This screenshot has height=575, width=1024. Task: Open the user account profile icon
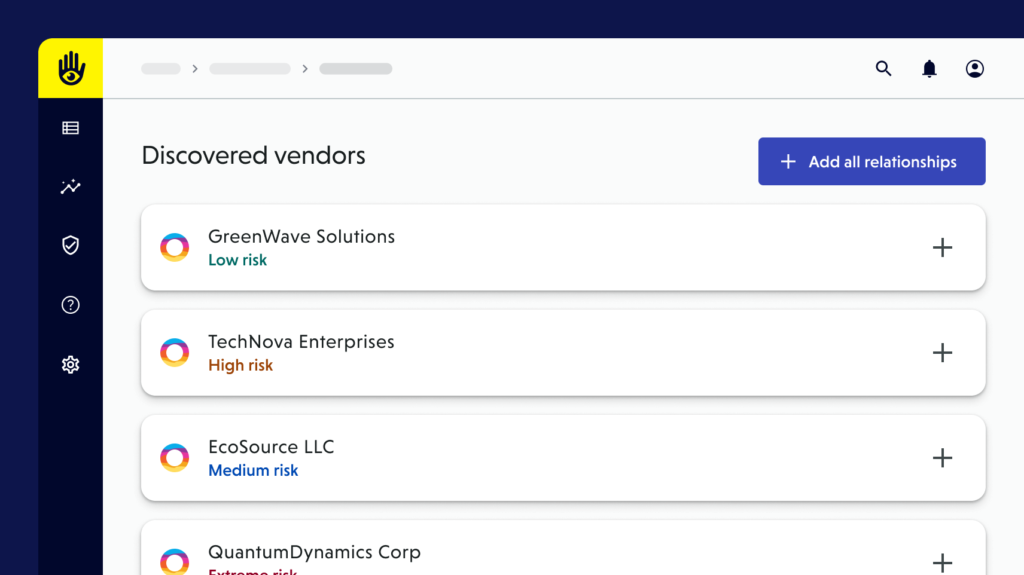click(974, 69)
